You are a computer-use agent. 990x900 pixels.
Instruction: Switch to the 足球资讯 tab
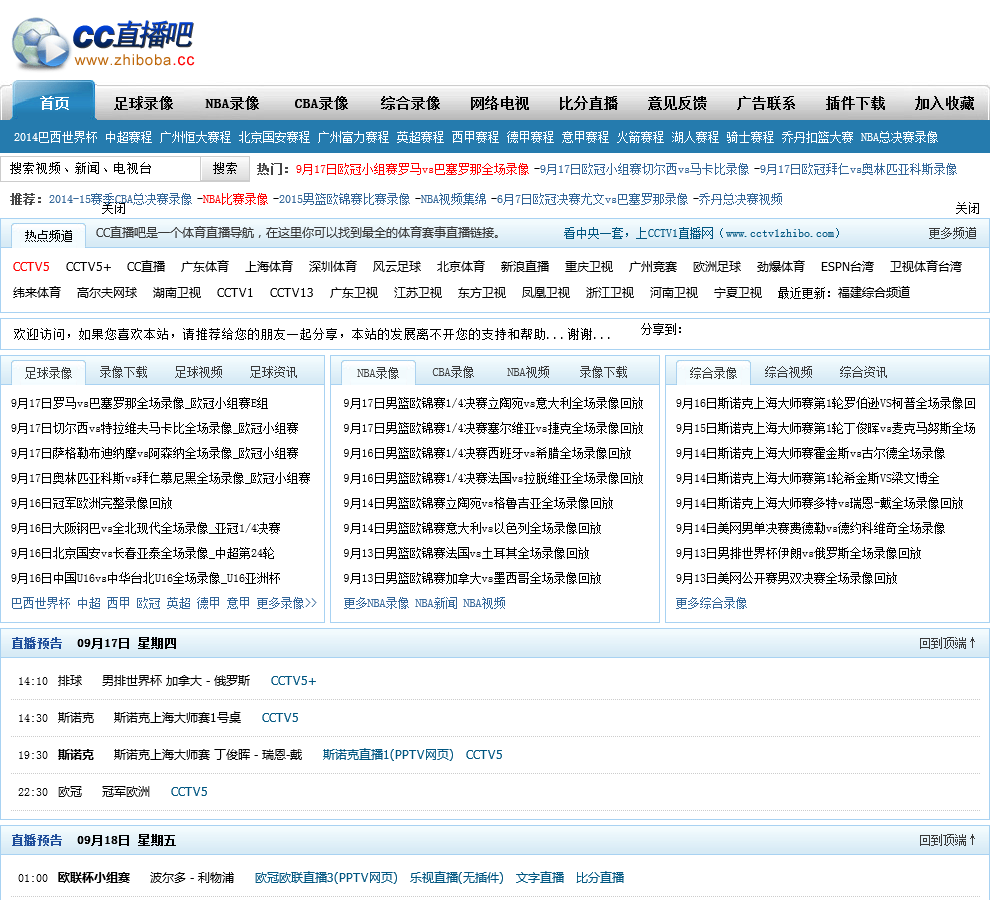(273, 372)
